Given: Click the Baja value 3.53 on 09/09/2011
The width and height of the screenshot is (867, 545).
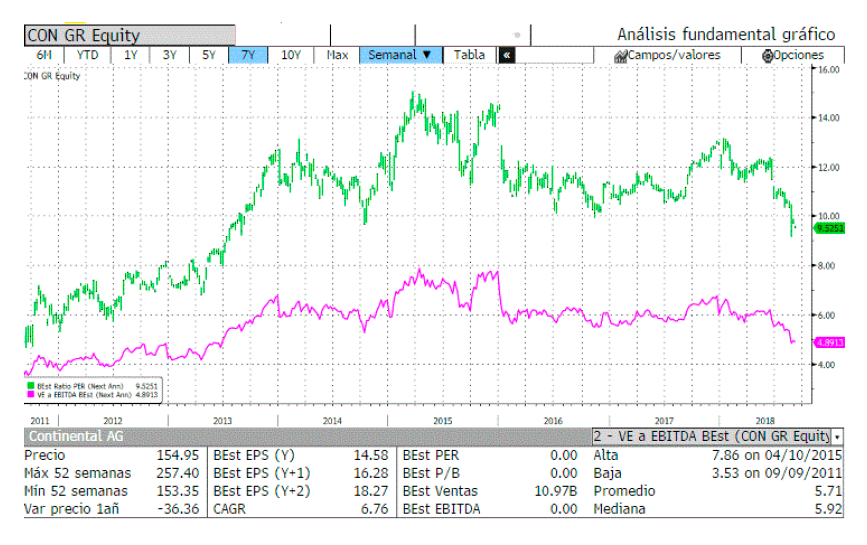Looking at the screenshot, I should click(777, 474).
